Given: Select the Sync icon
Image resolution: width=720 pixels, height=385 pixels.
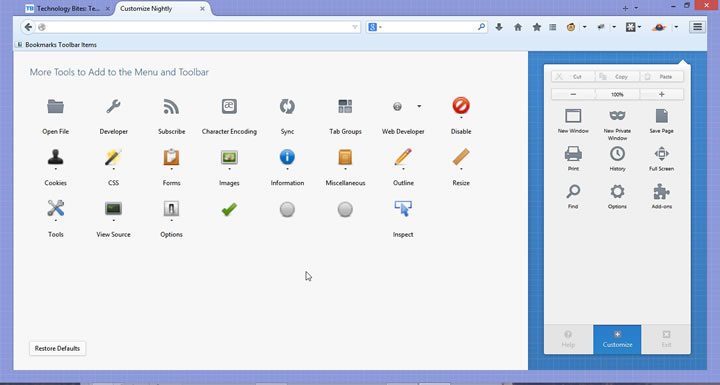Looking at the screenshot, I should pyautogui.click(x=287, y=107).
